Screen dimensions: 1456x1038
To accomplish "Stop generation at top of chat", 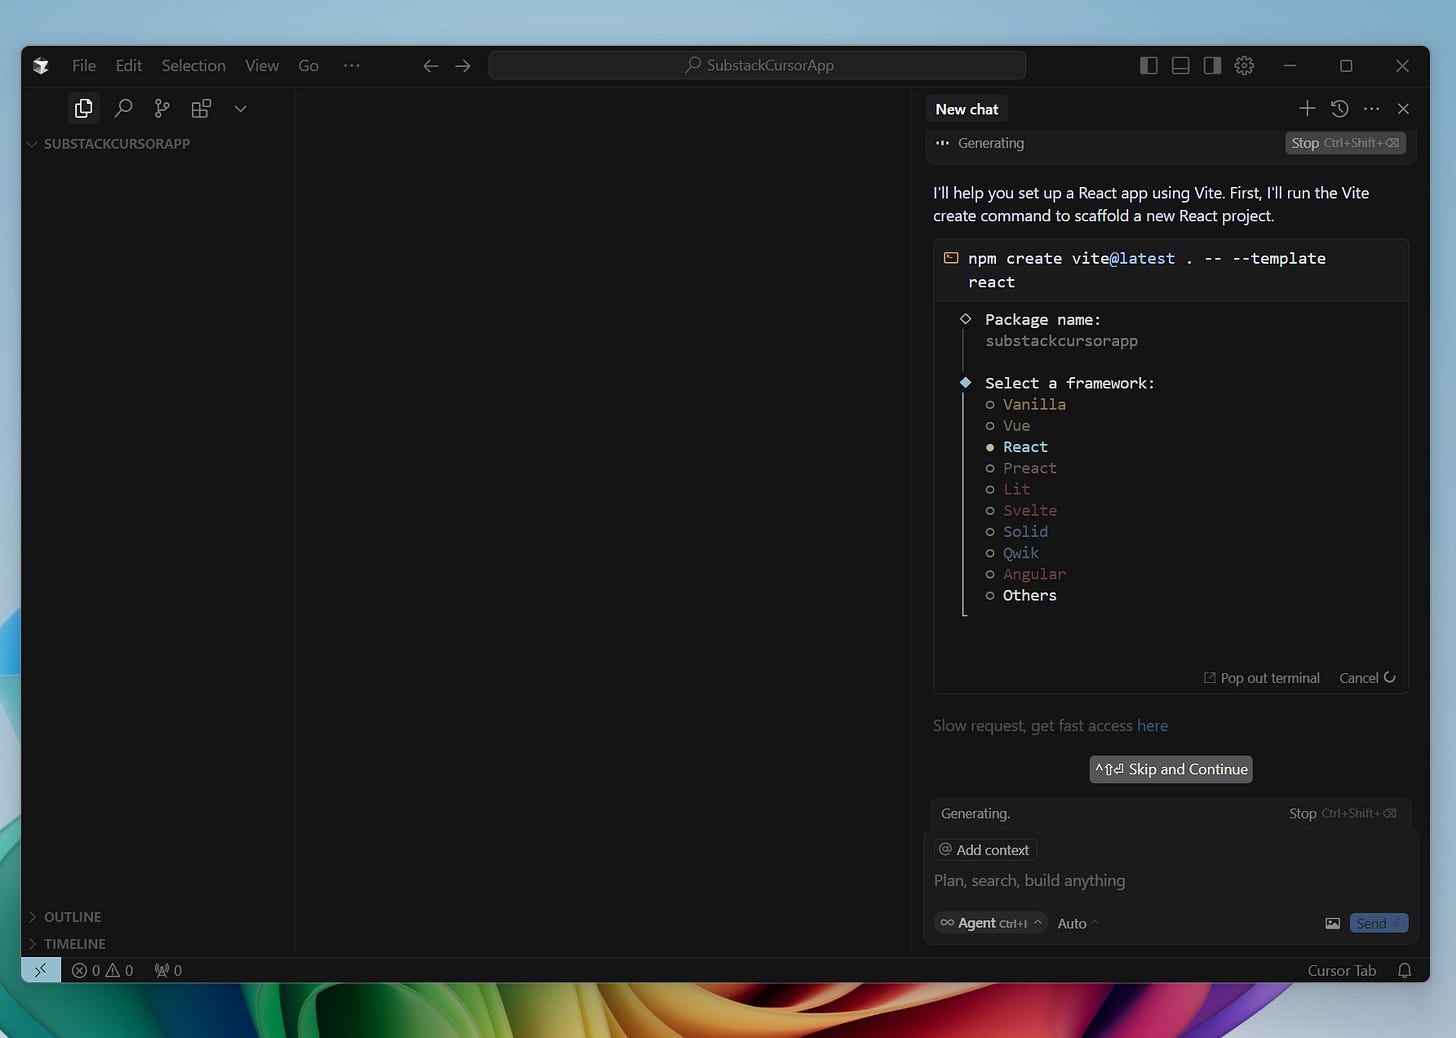I will [1345, 143].
